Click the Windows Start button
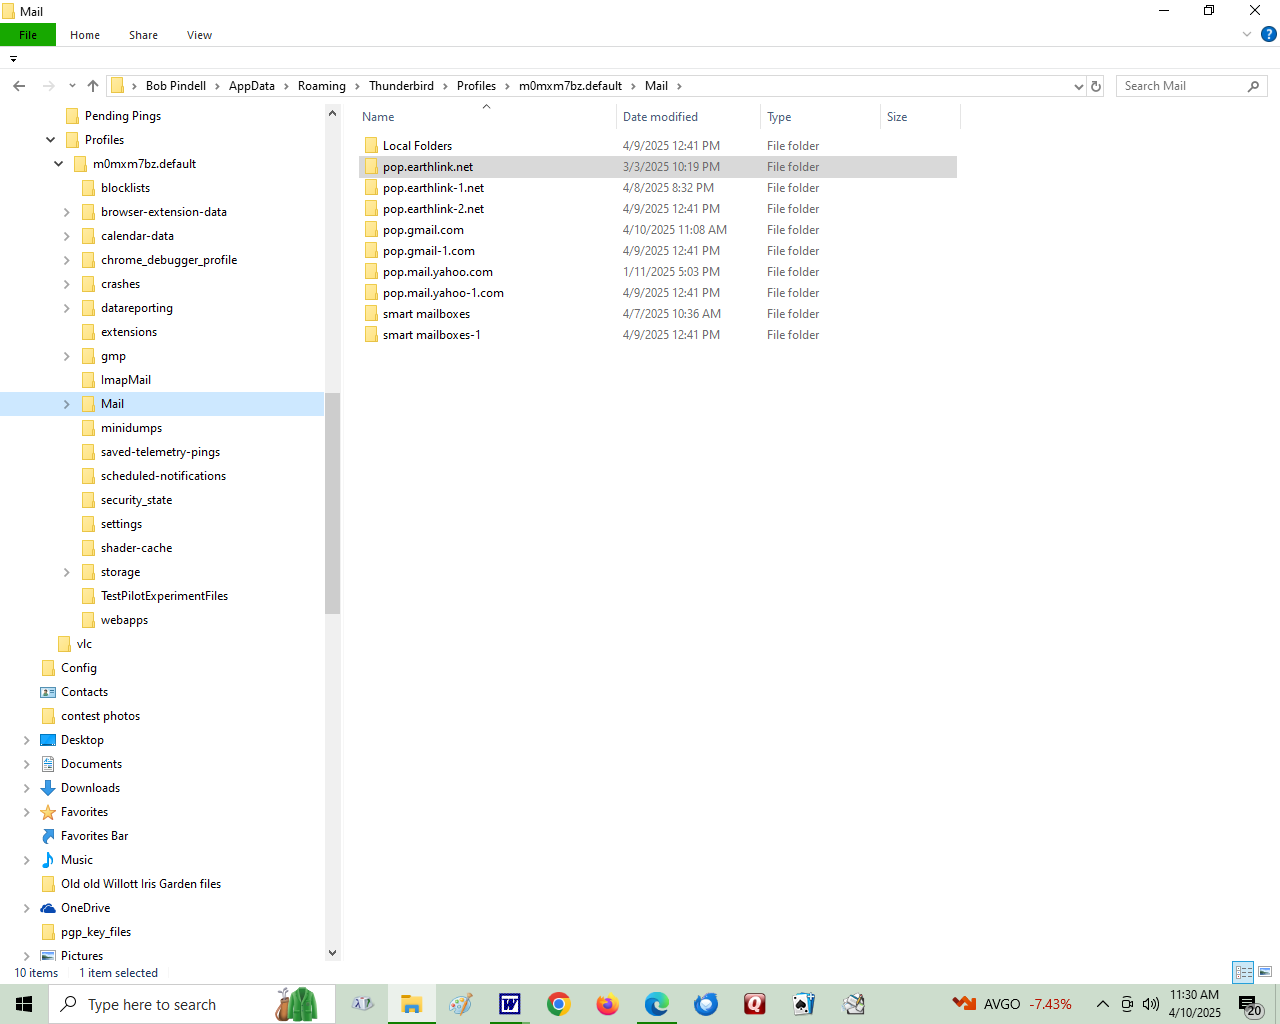Viewport: 1280px width, 1024px height. point(24,1004)
